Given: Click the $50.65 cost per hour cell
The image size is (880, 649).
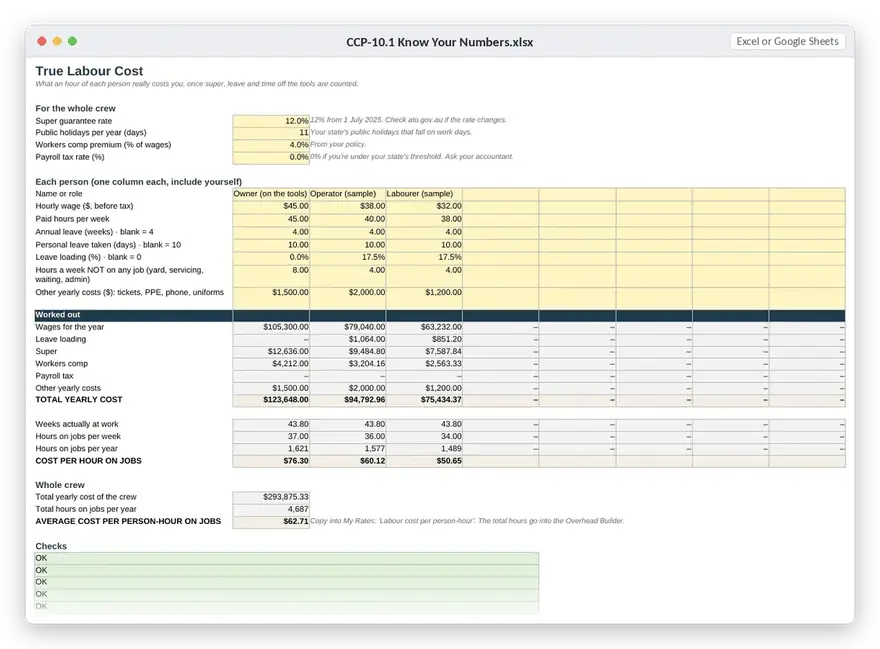Looking at the screenshot, I should 424,461.
